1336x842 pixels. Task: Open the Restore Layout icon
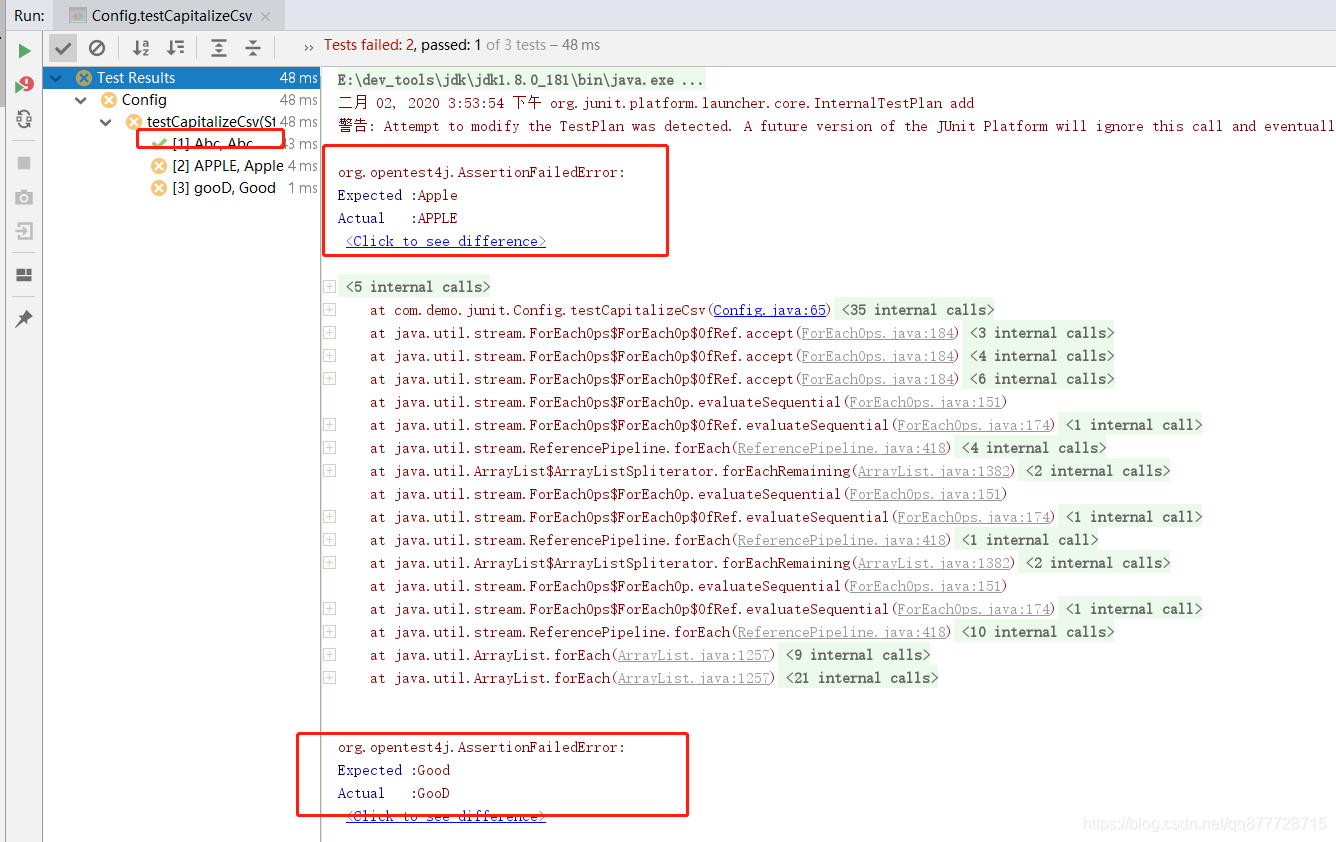pos(24,275)
